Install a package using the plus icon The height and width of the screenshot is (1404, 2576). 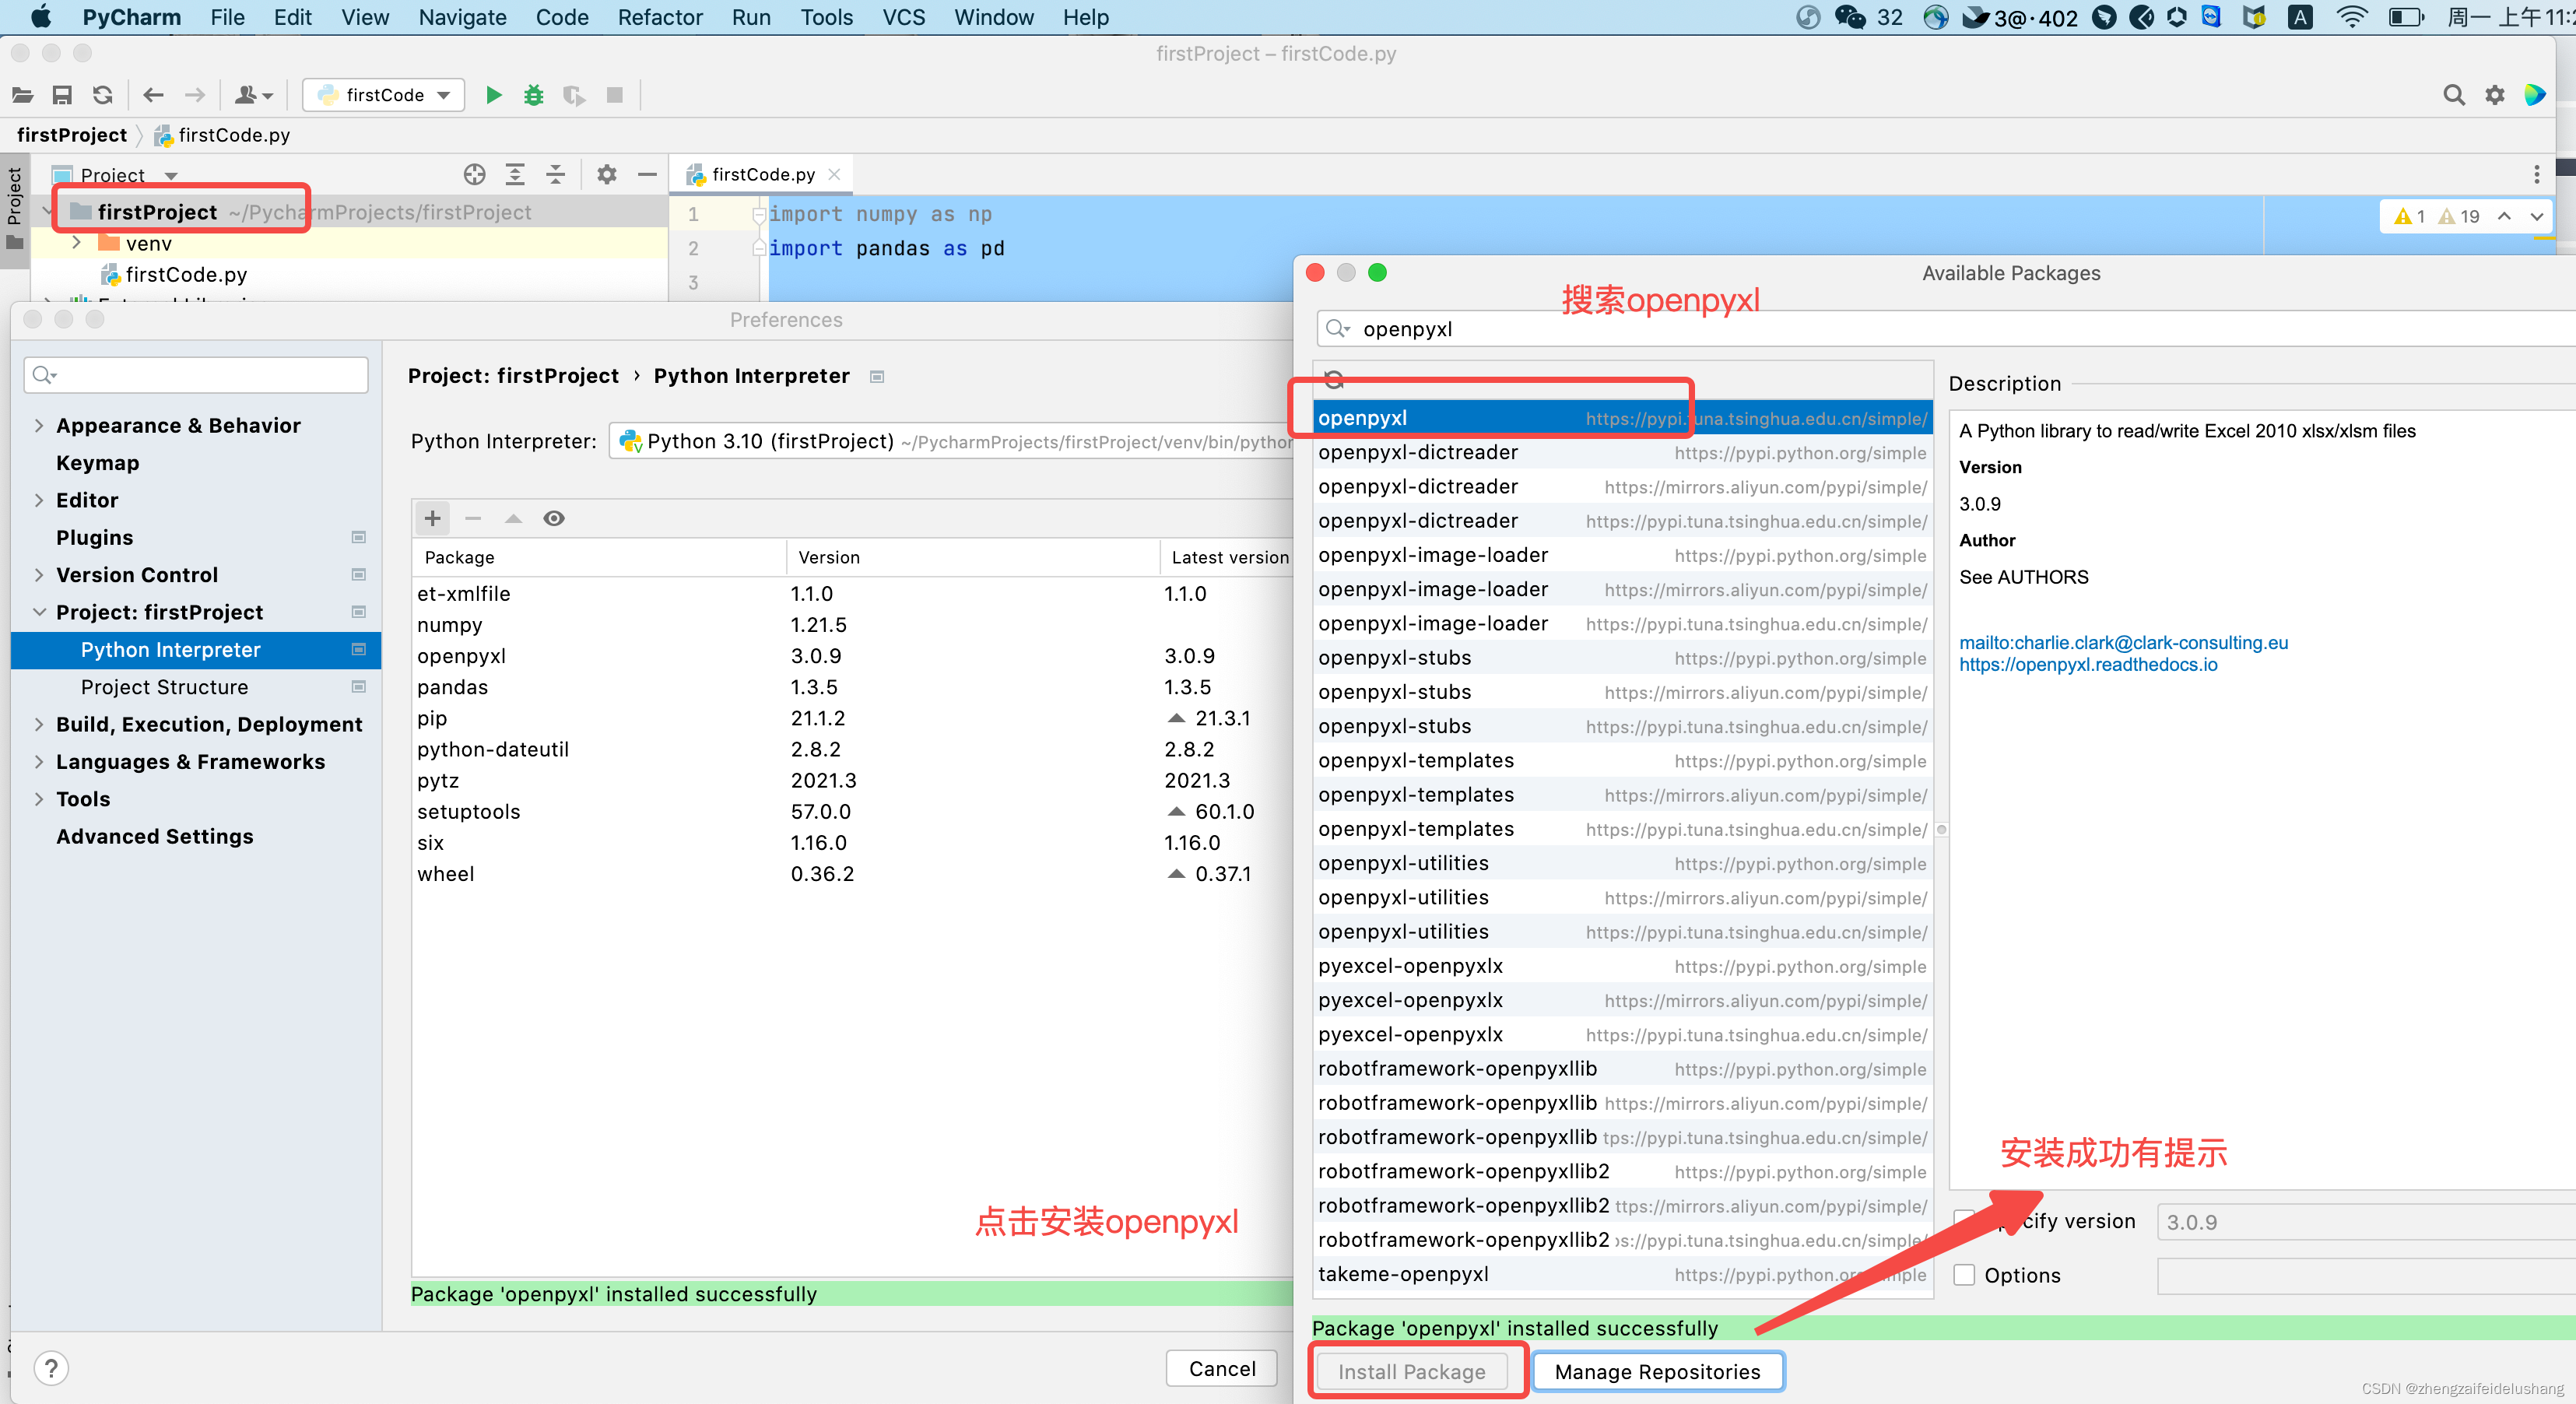tap(432, 518)
